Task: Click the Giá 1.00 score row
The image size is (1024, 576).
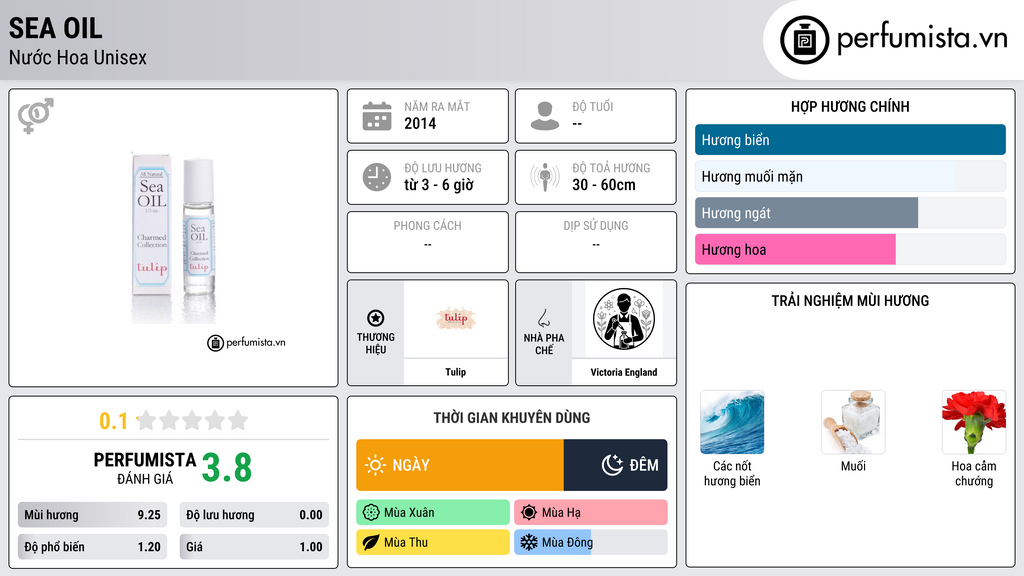Action: 254,547
